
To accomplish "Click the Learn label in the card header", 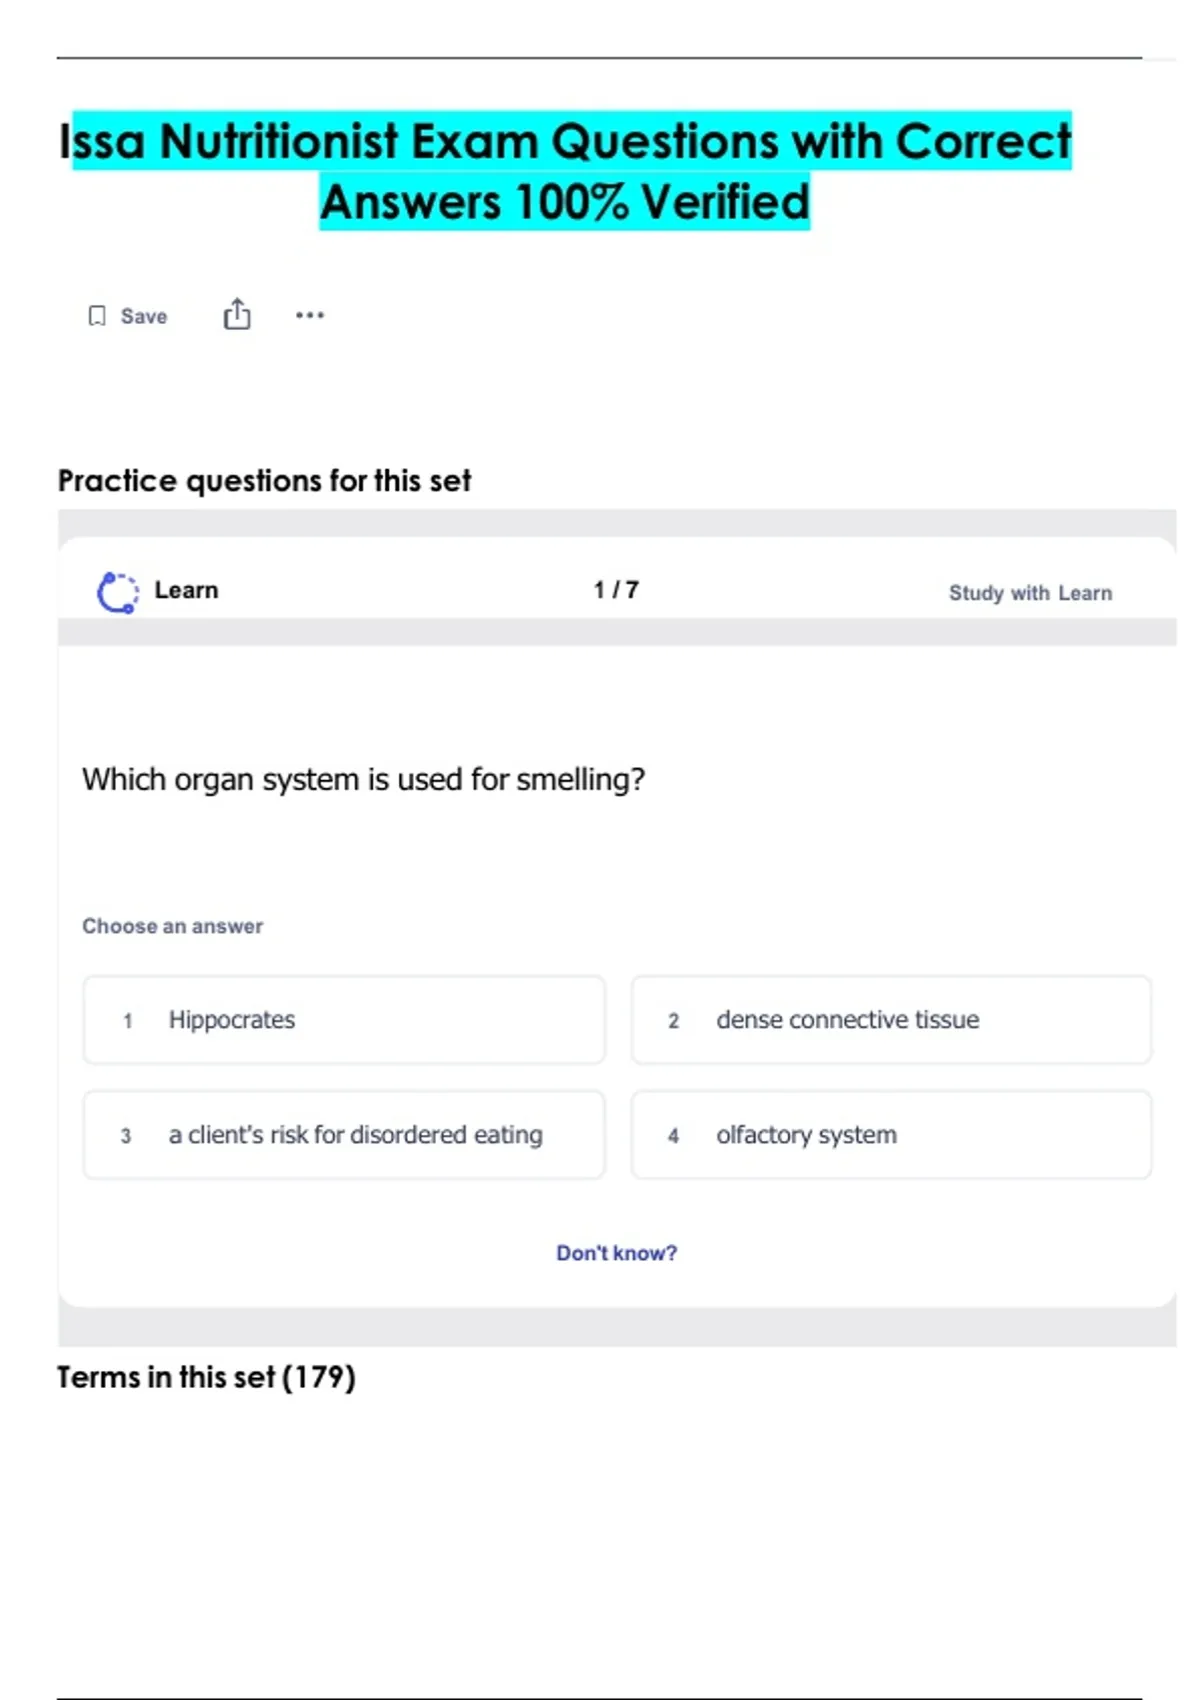I will pyautogui.click(x=186, y=590).
